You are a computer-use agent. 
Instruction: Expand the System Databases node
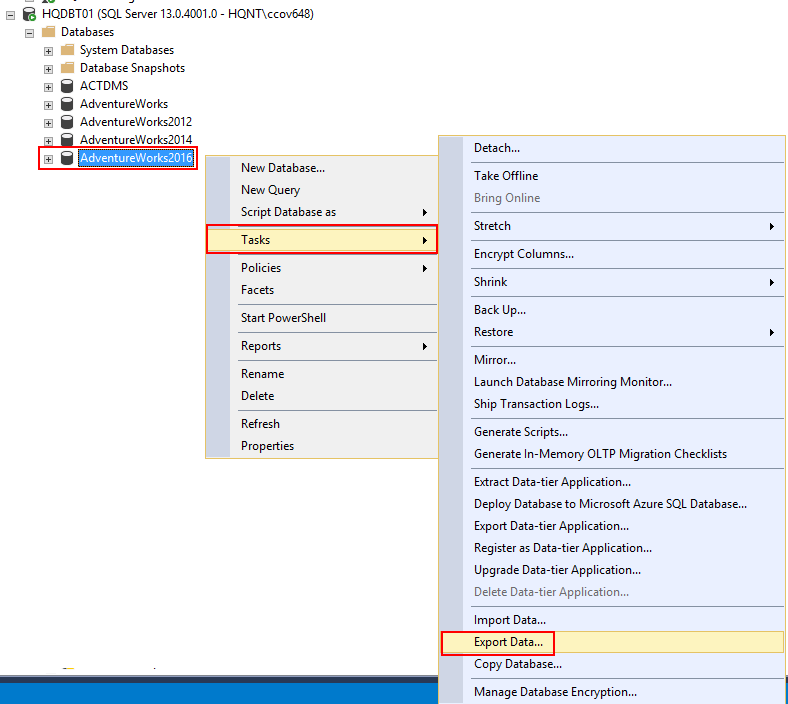(x=48, y=51)
